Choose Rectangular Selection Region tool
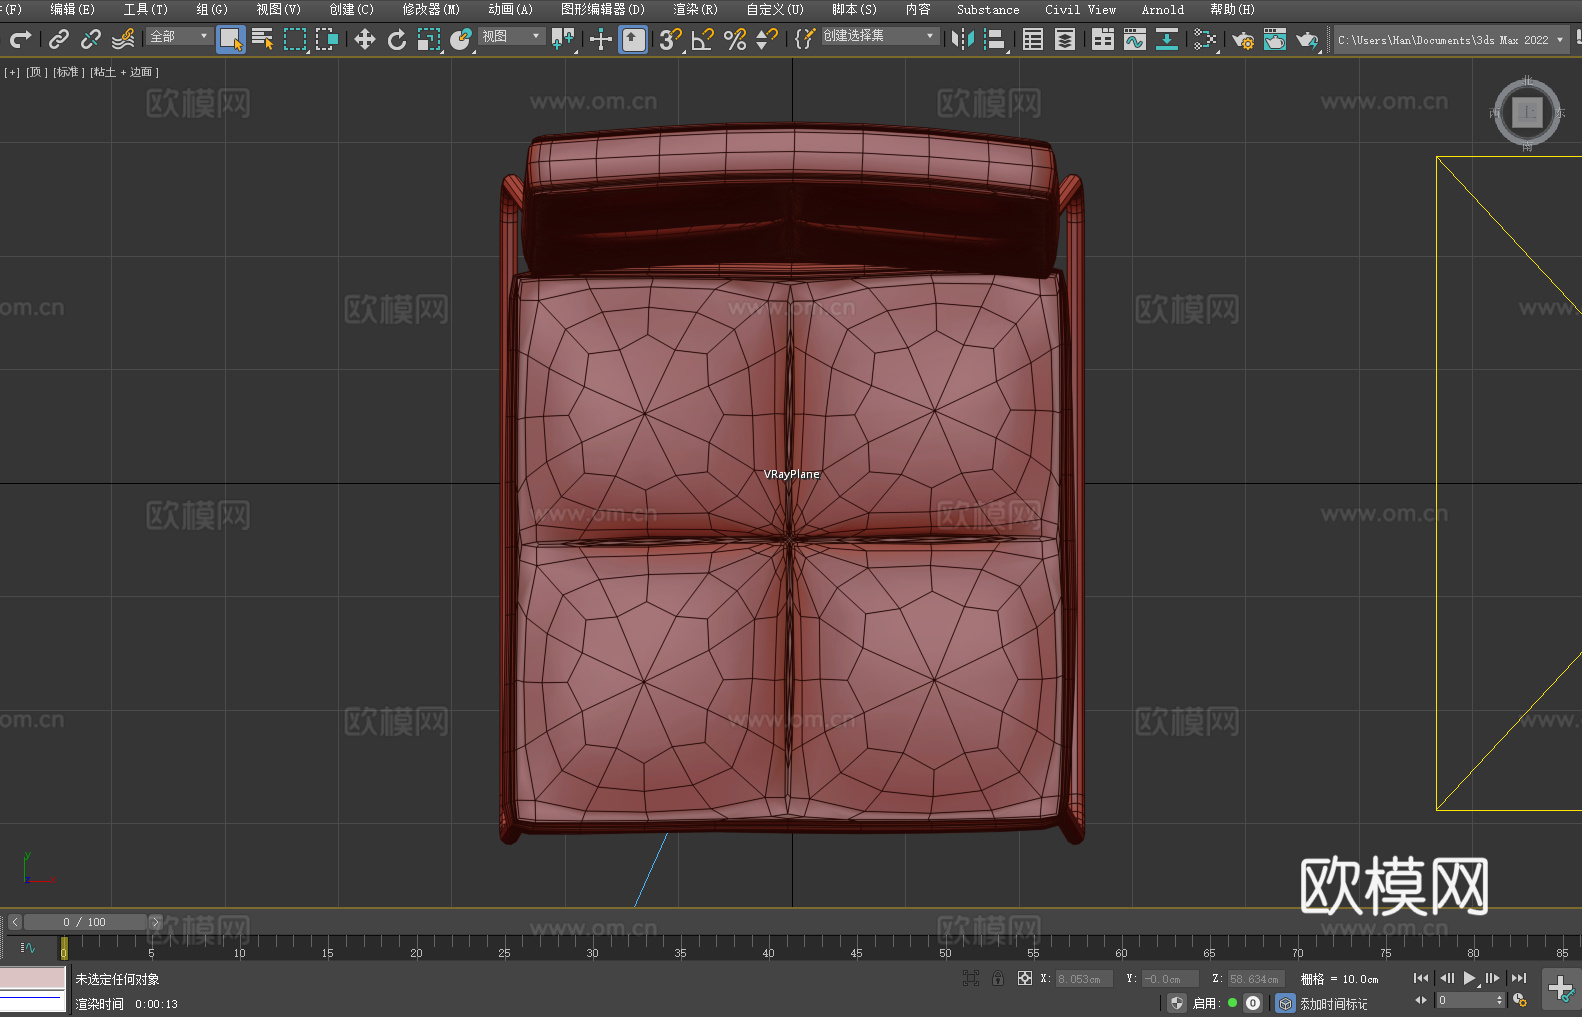Viewport: 1582px width, 1017px height. [295, 39]
